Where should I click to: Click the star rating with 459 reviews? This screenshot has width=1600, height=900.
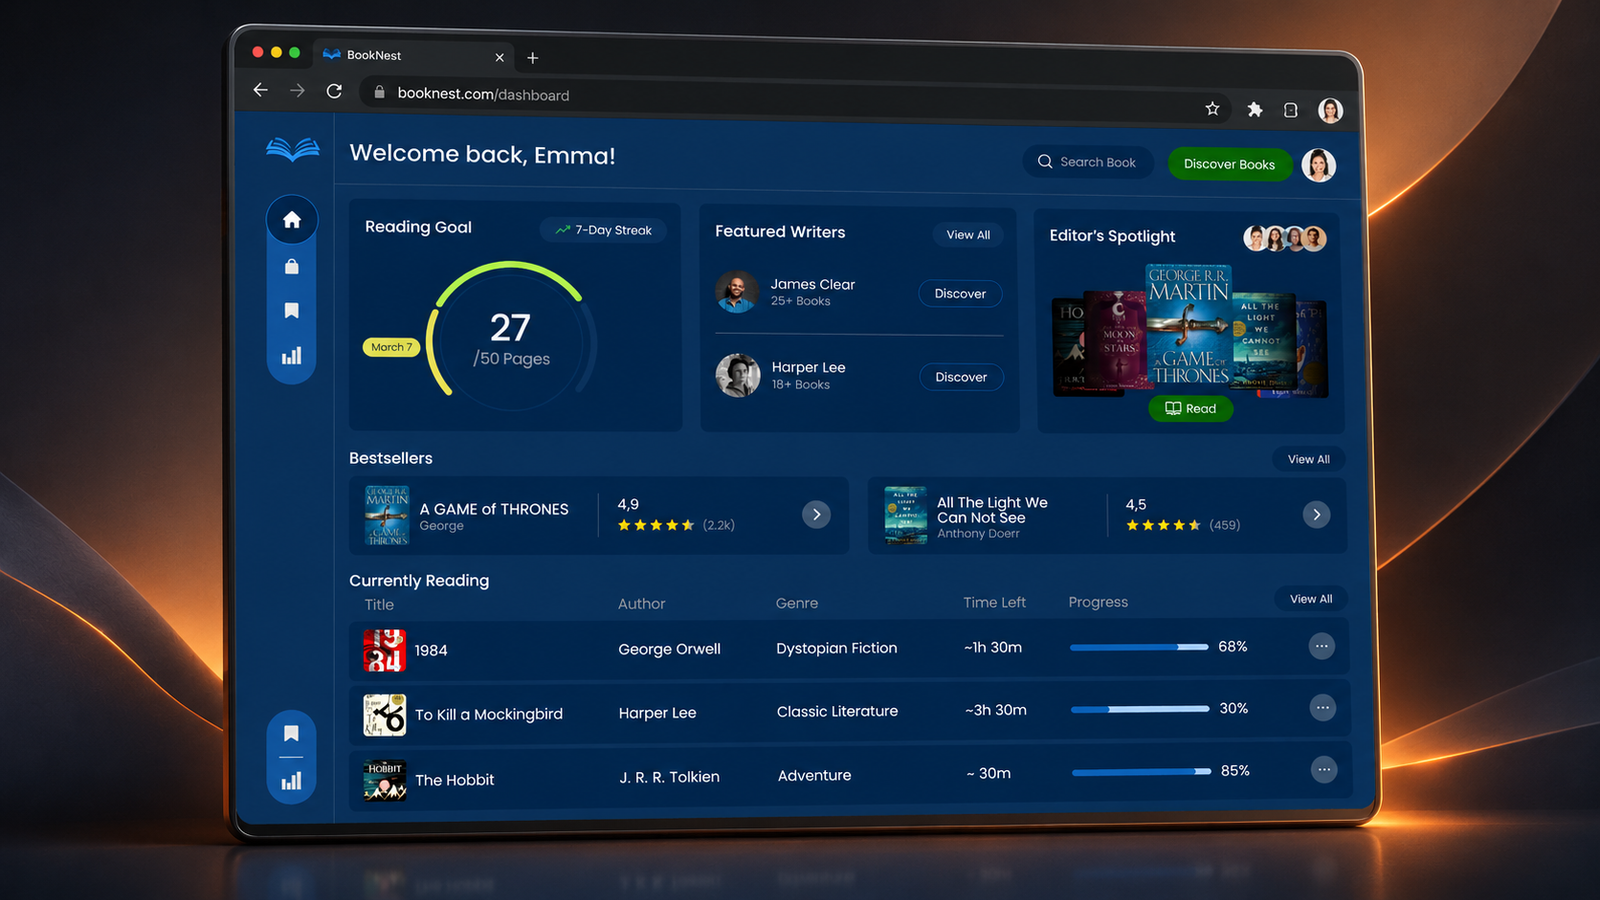point(1164,525)
